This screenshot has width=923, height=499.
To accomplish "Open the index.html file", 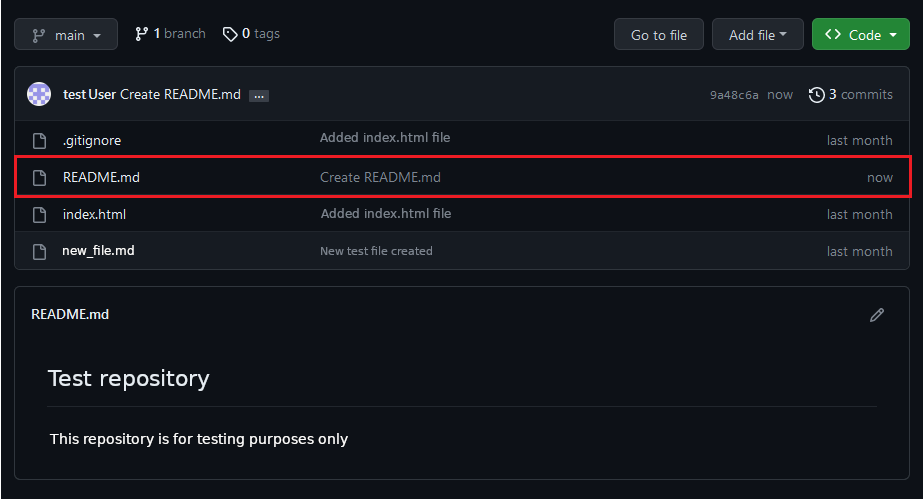I will pos(94,214).
